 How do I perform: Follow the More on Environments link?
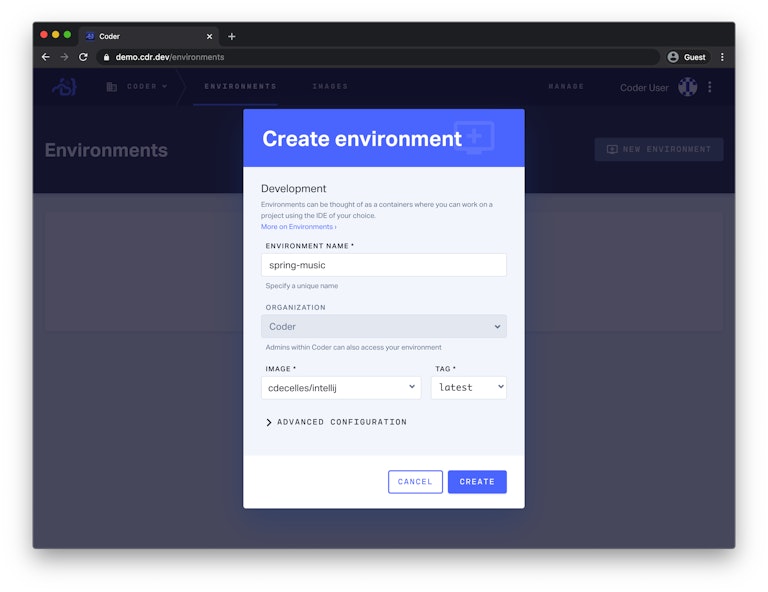(x=298, y=227)
